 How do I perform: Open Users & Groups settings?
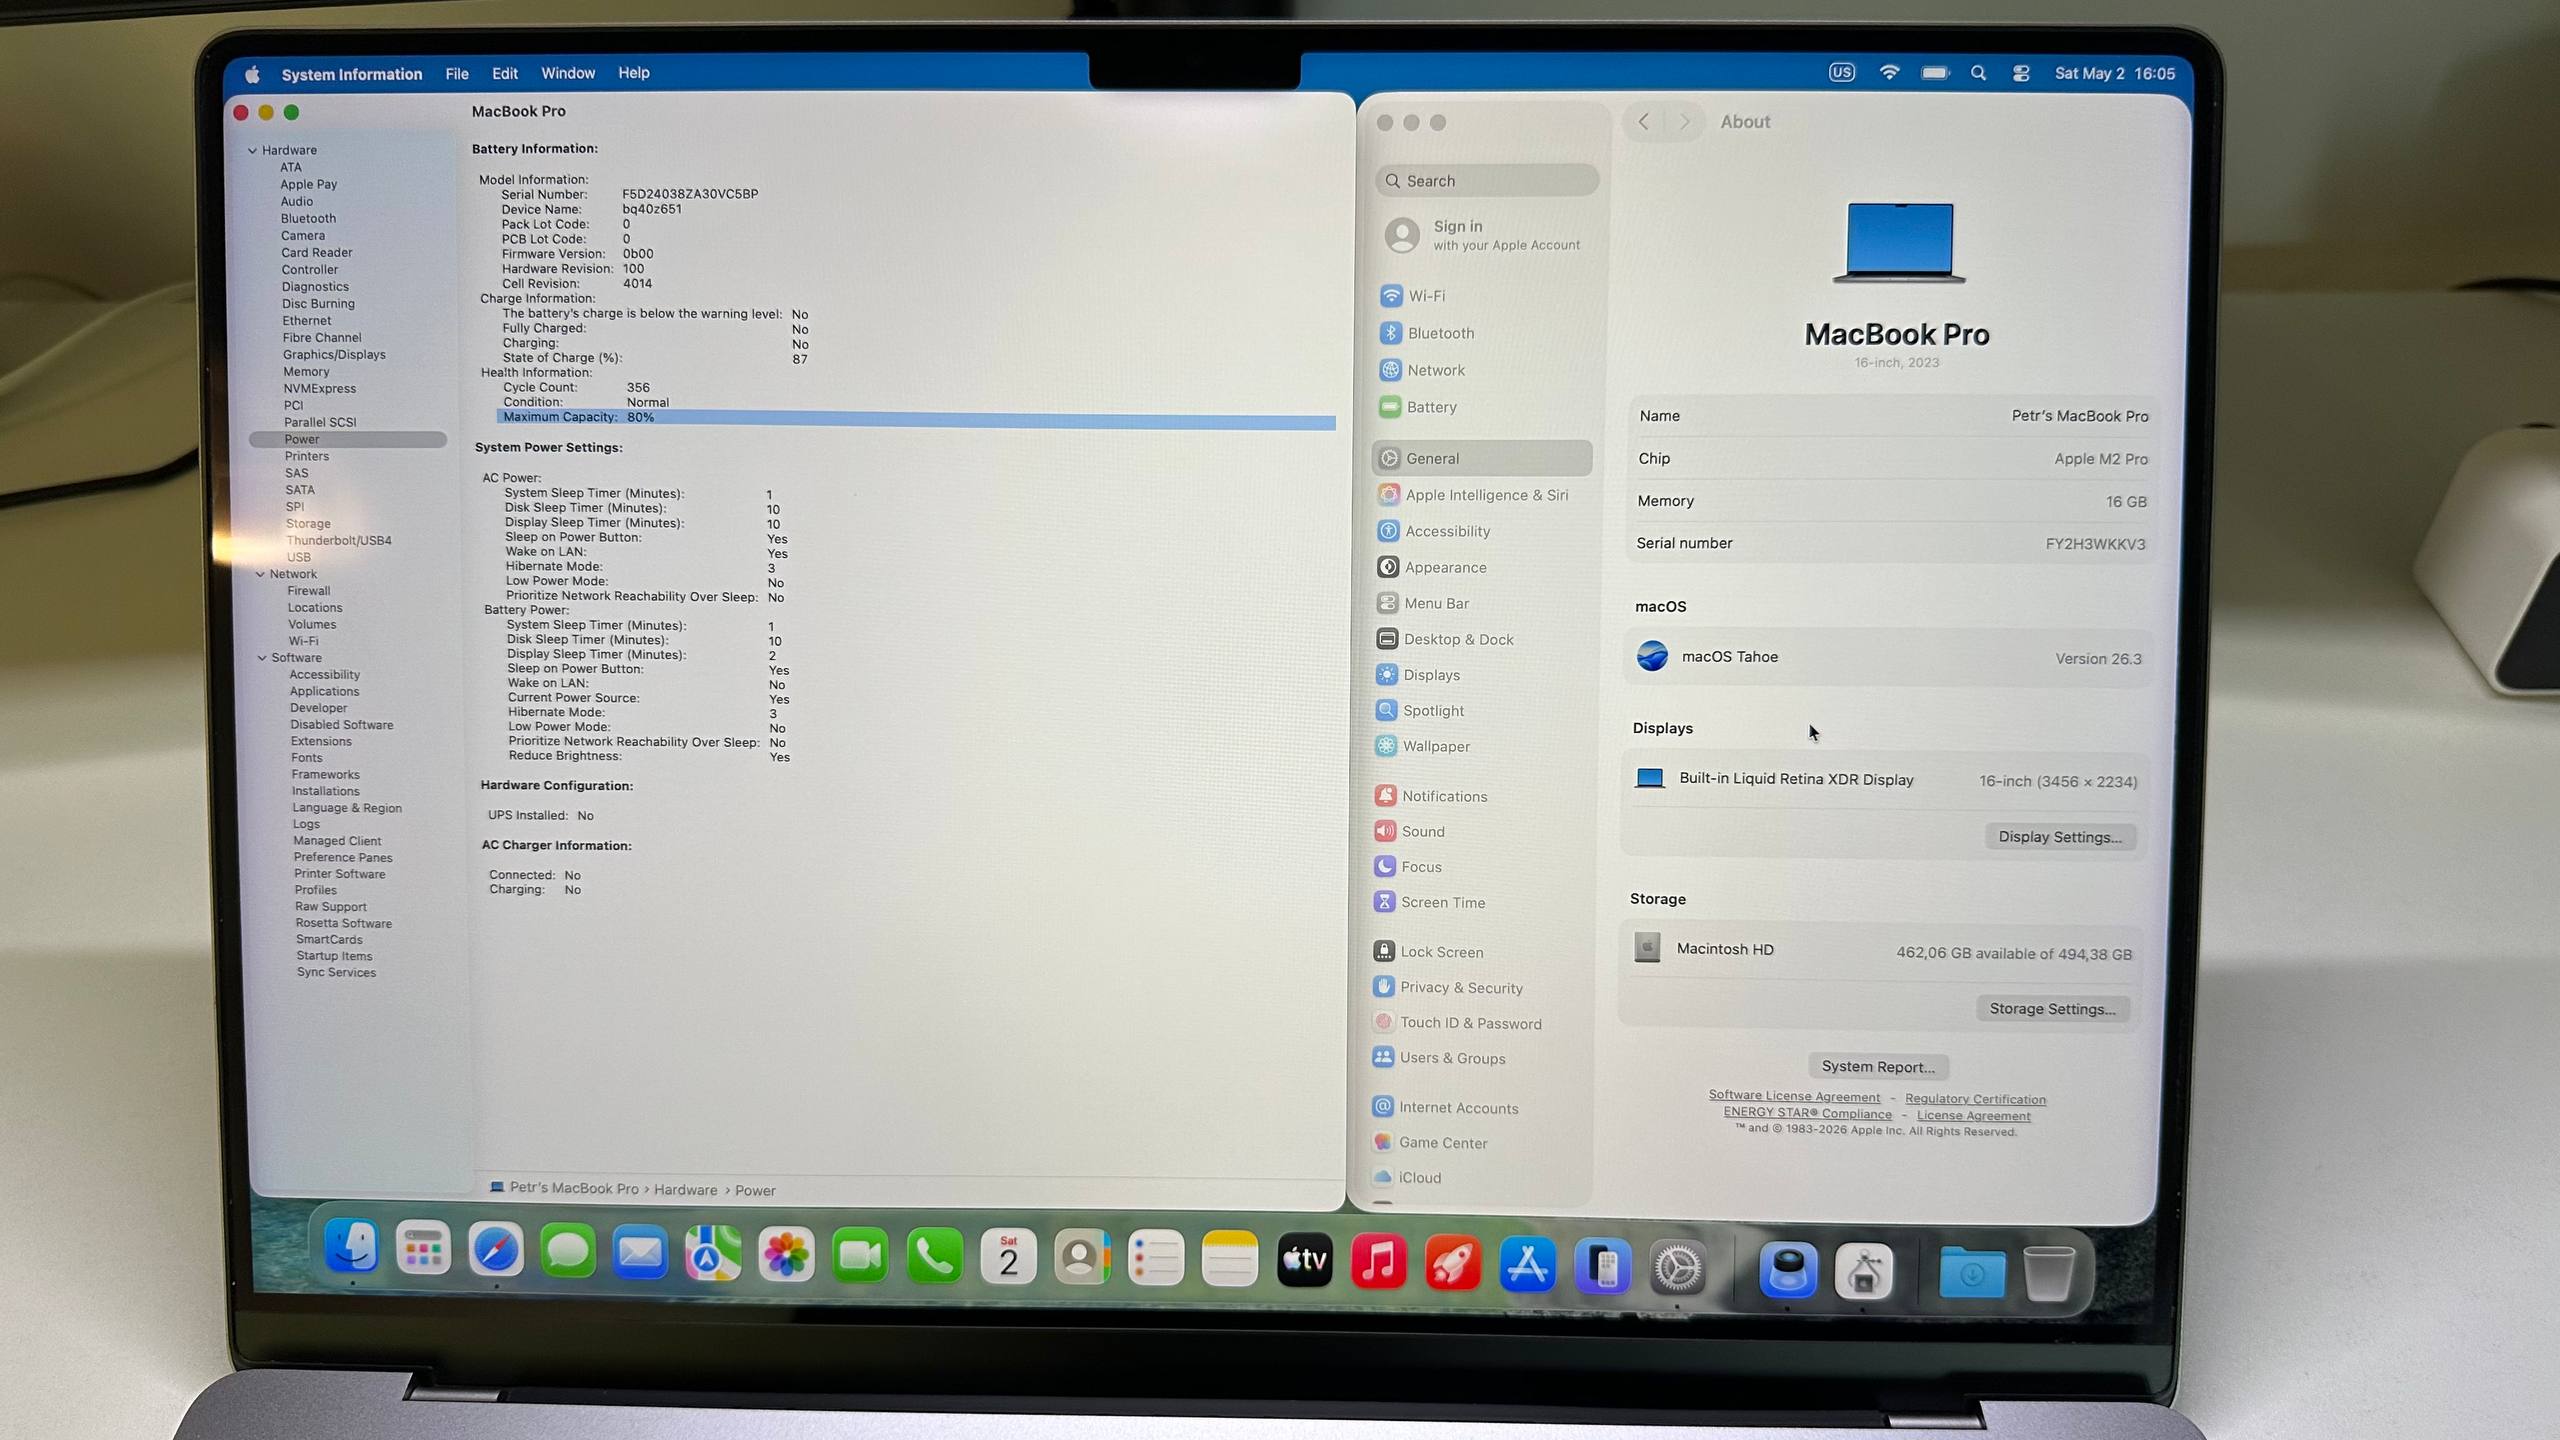(x=1439, y=1058)
